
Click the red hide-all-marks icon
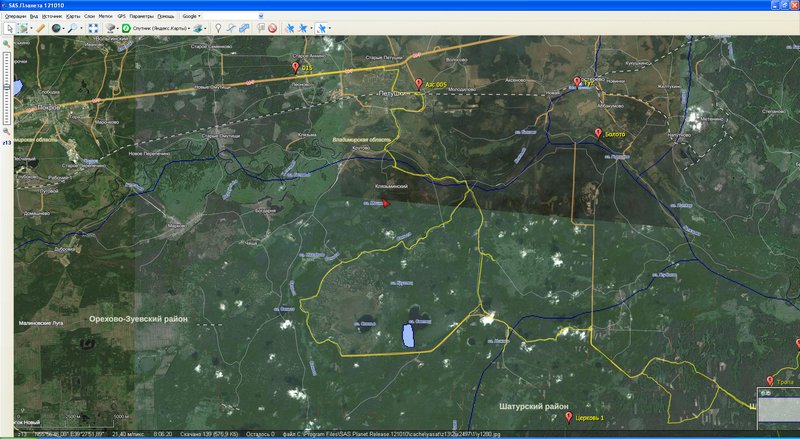click(272, 28)
